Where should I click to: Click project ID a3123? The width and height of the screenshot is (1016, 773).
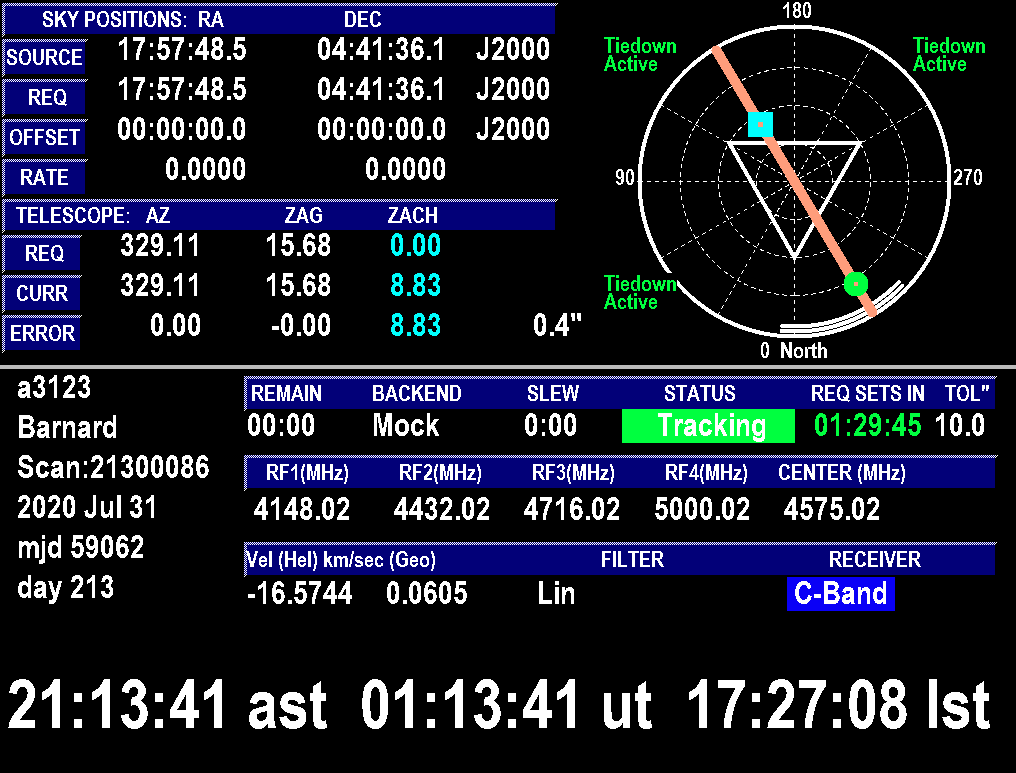54,388
